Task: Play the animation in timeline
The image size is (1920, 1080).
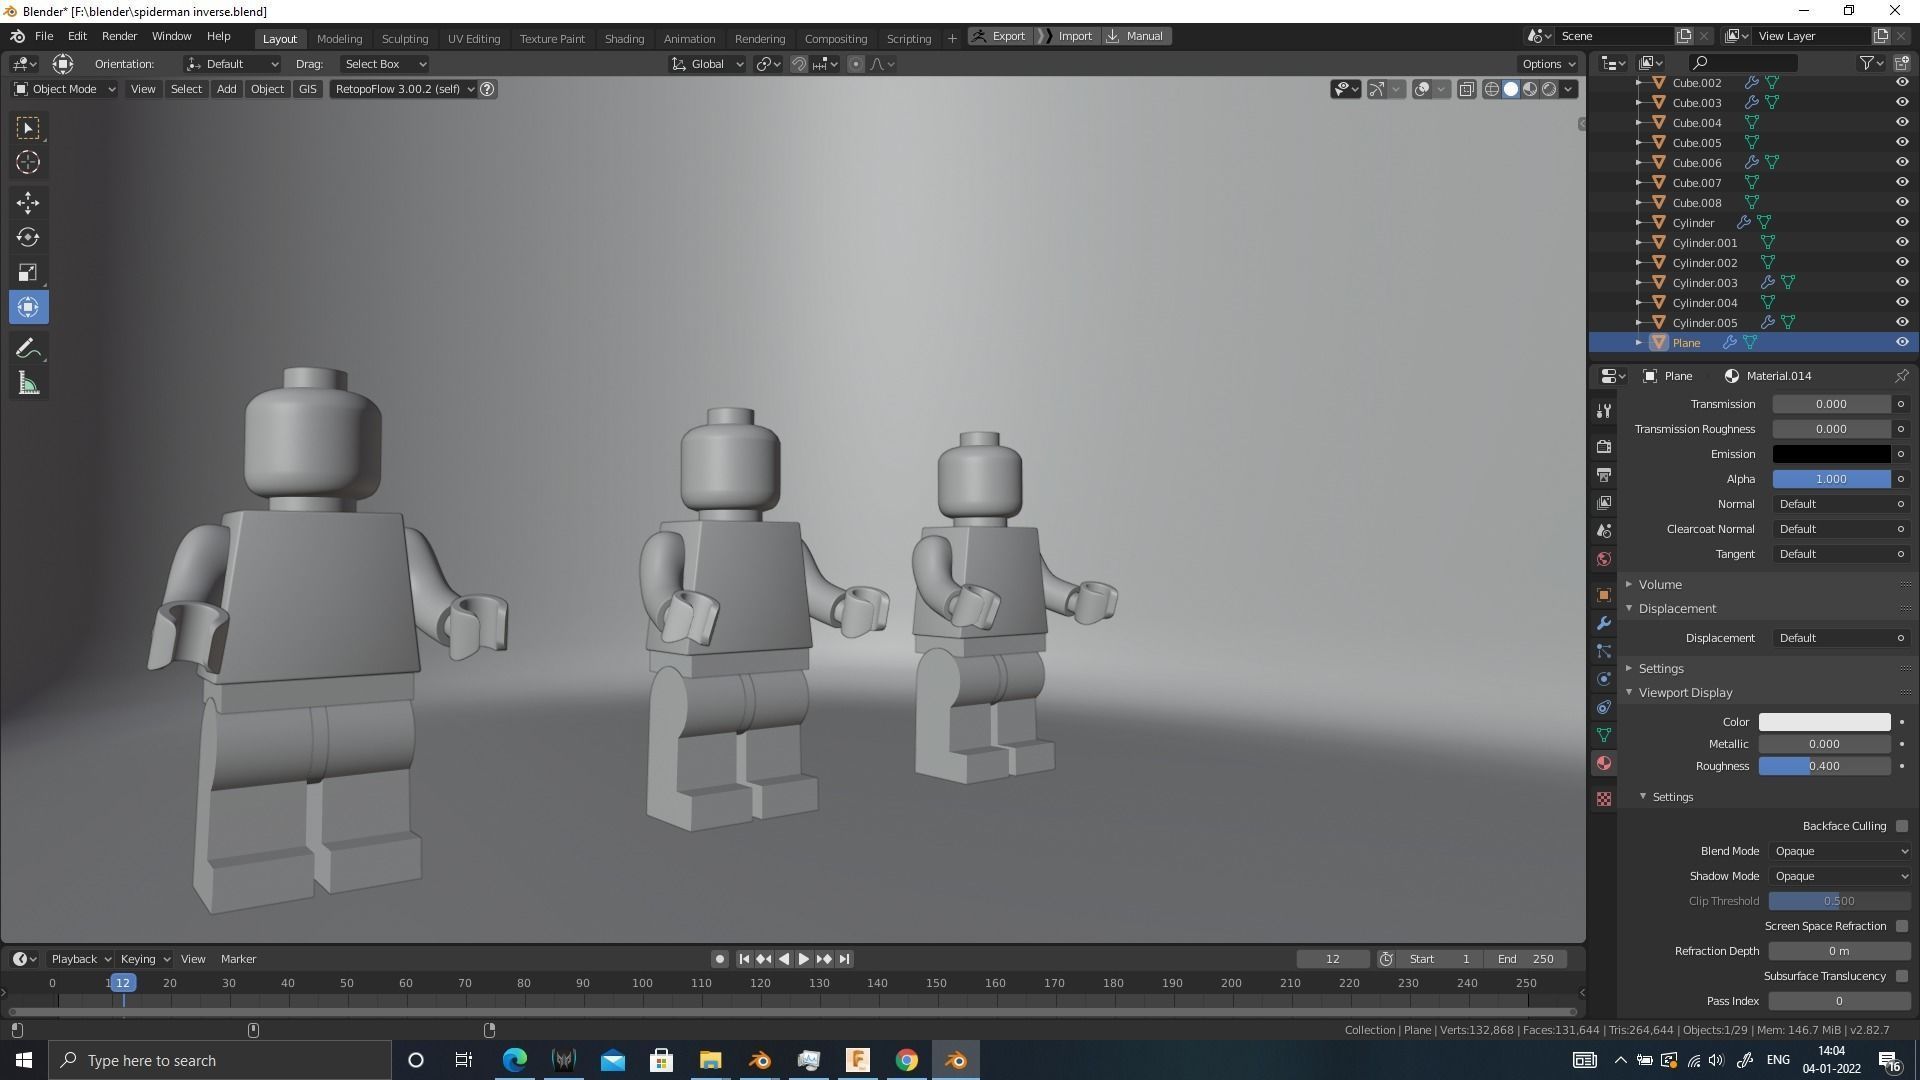Action: [x=803, y=959]
